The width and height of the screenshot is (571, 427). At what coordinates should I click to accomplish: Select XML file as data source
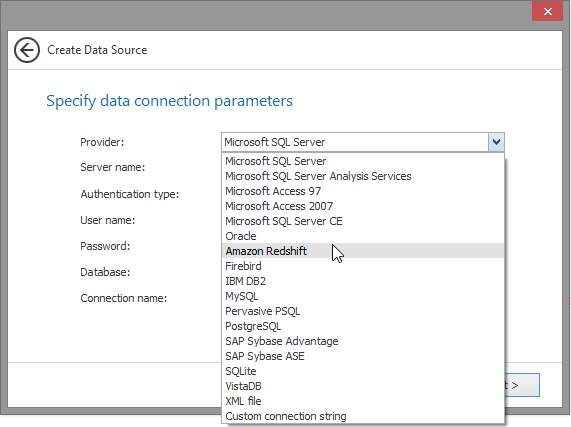pos(363,401)
